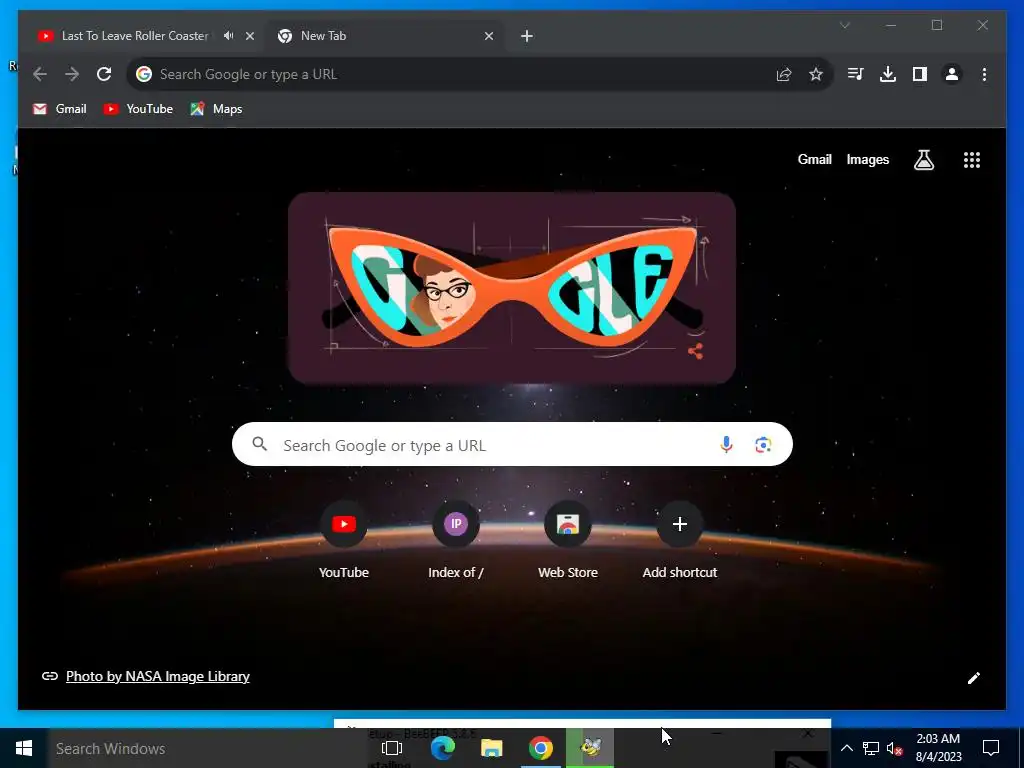
Task: Share the Google Doodle
Action: point(696,351)
